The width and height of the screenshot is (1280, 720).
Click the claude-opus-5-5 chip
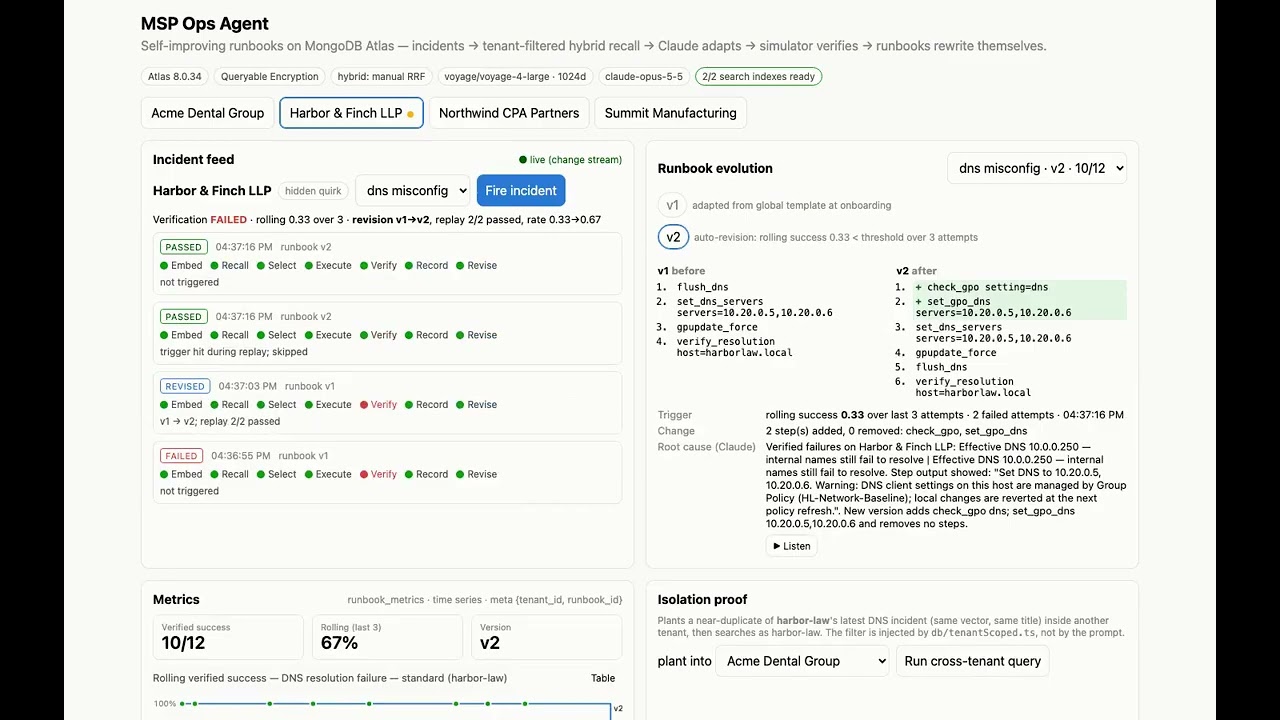644,76
